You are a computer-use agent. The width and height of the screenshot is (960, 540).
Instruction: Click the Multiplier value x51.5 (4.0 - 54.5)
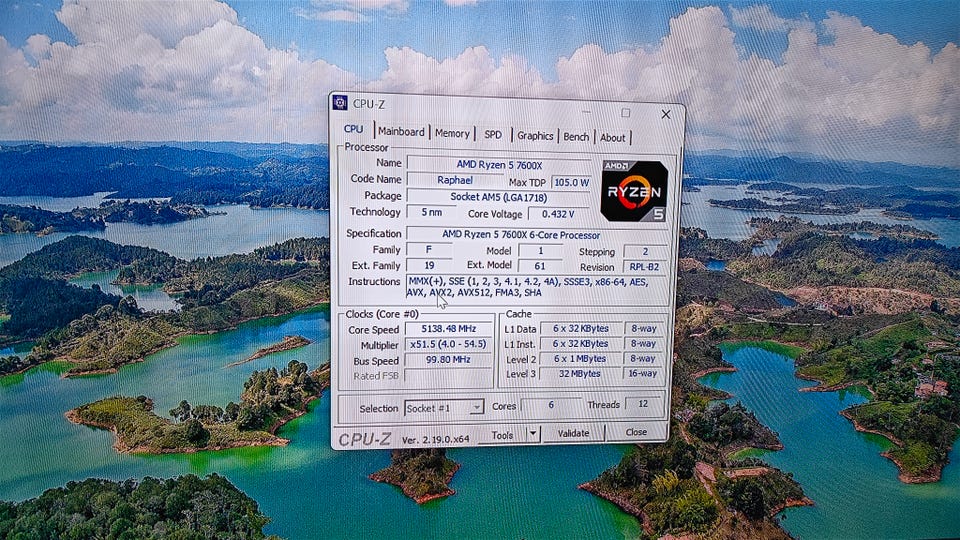tap(449, 344)
